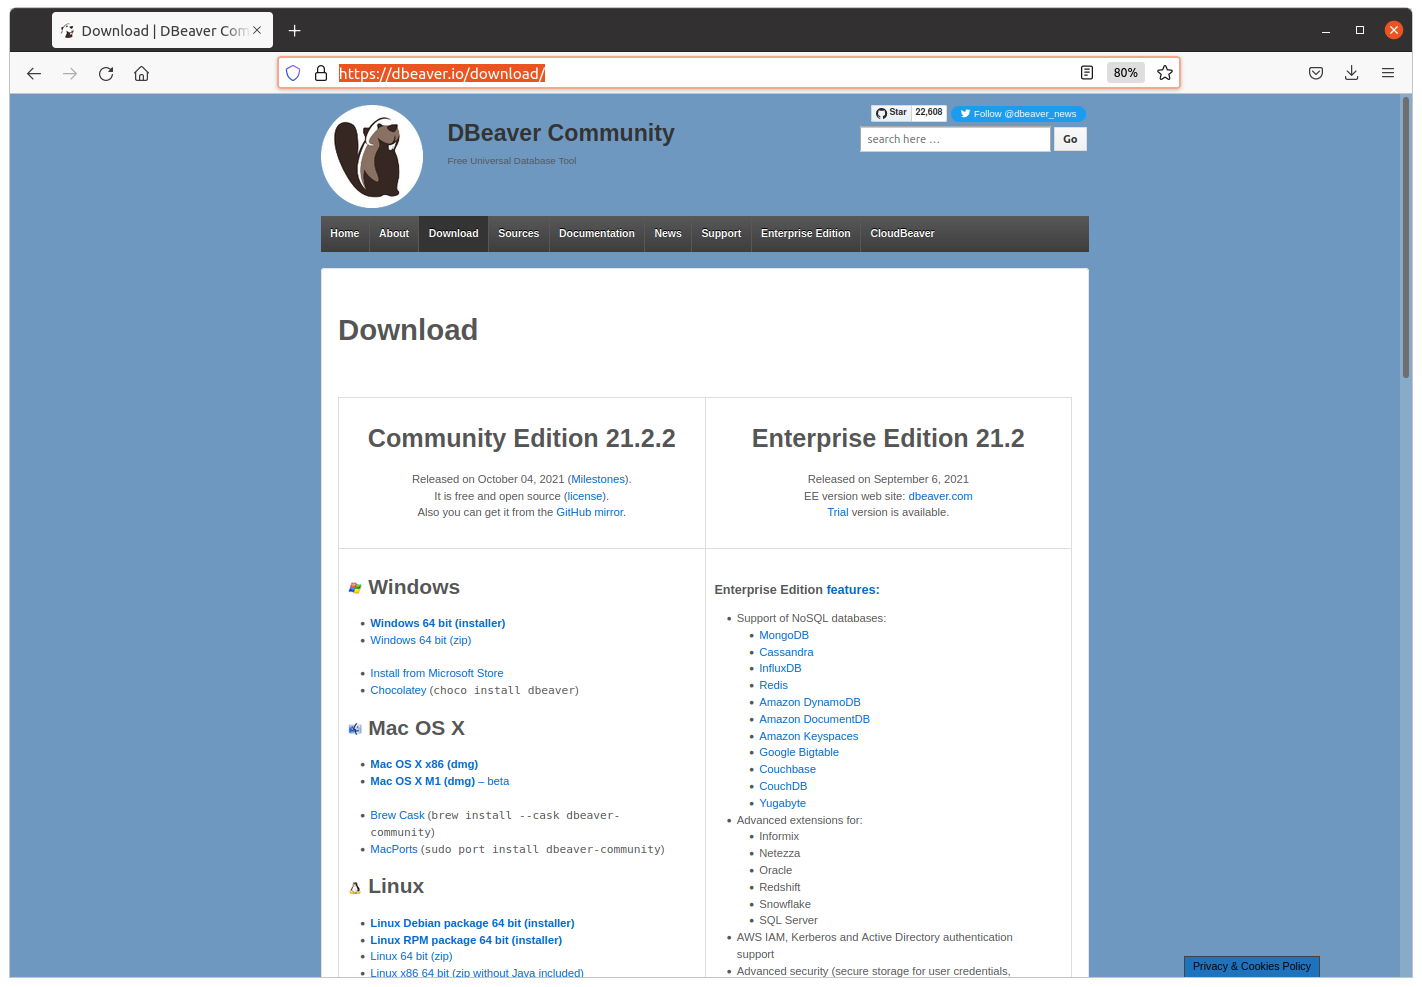1422x987 pixels.
Task: Select the Sources navigation item
Action: pyautogui.click(x=518, y=234)
